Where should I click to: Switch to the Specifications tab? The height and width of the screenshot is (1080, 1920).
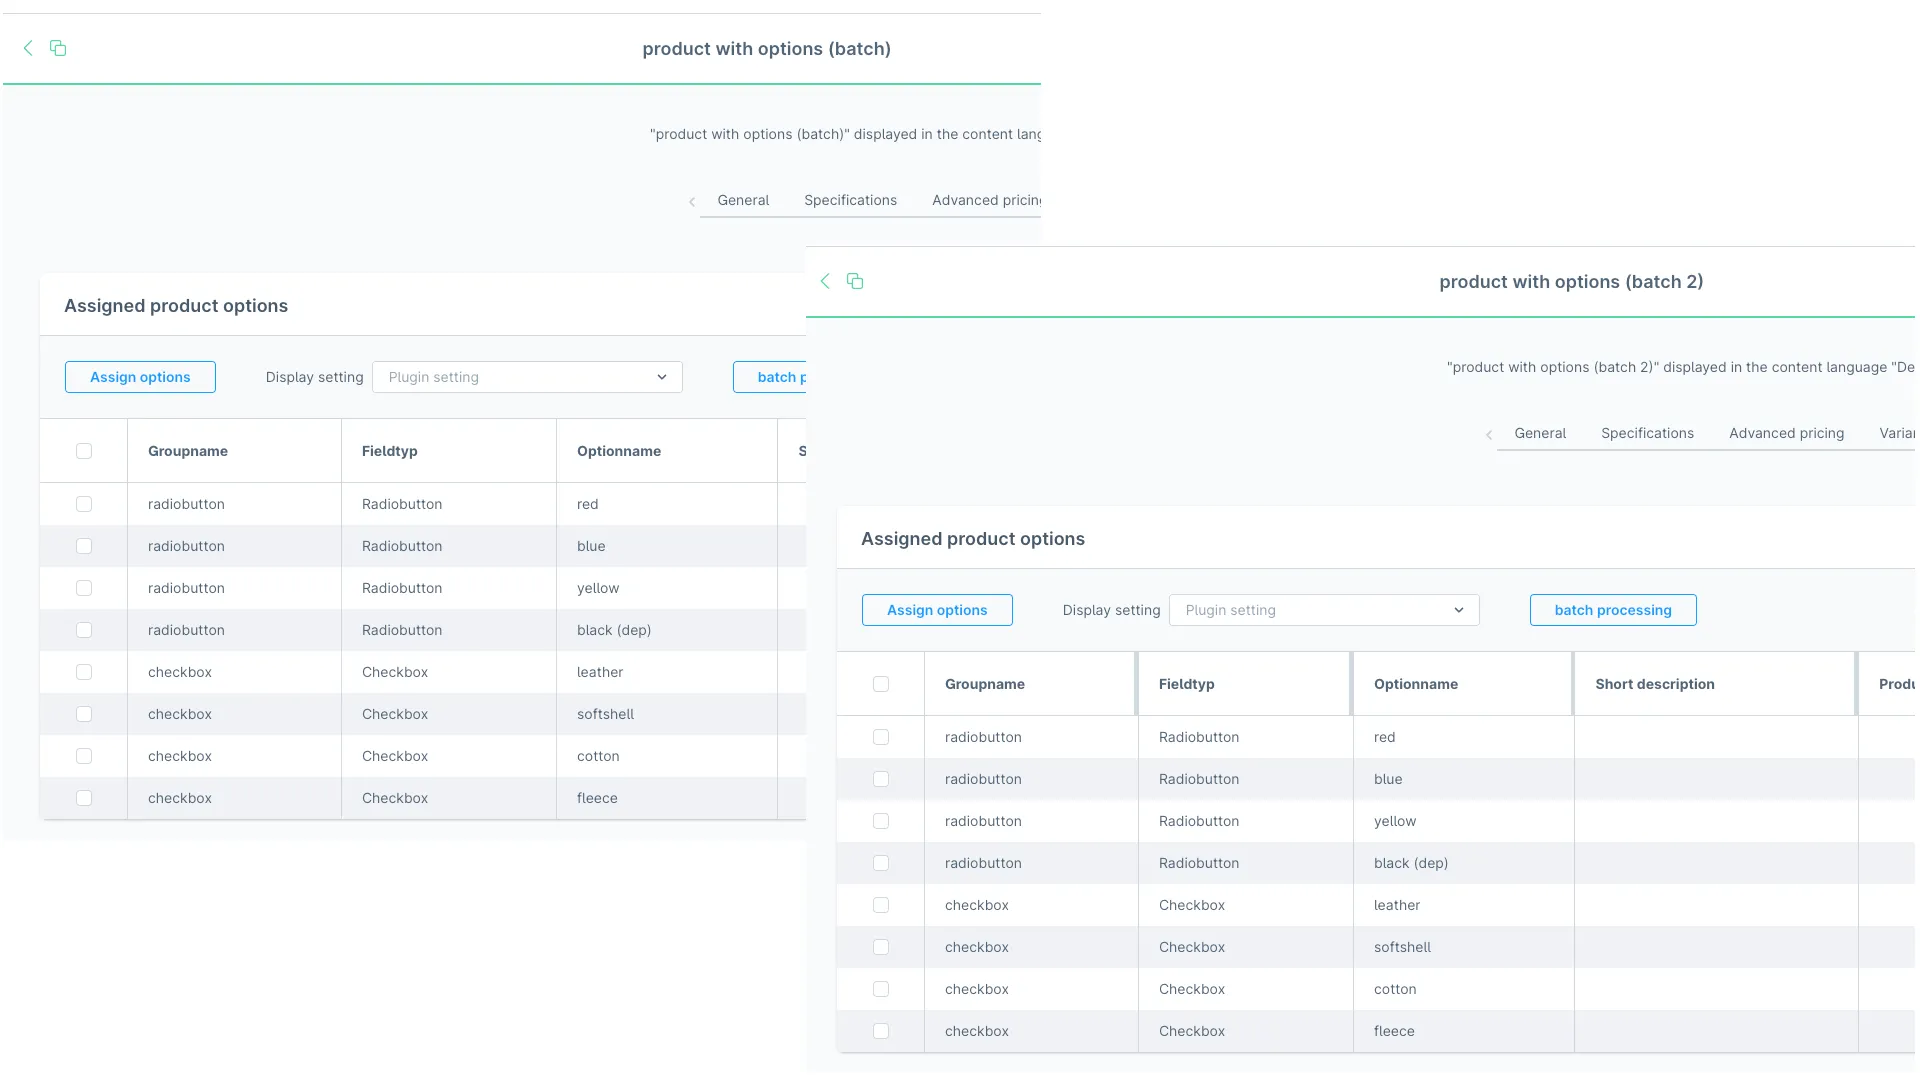click(x=850, y=200)
